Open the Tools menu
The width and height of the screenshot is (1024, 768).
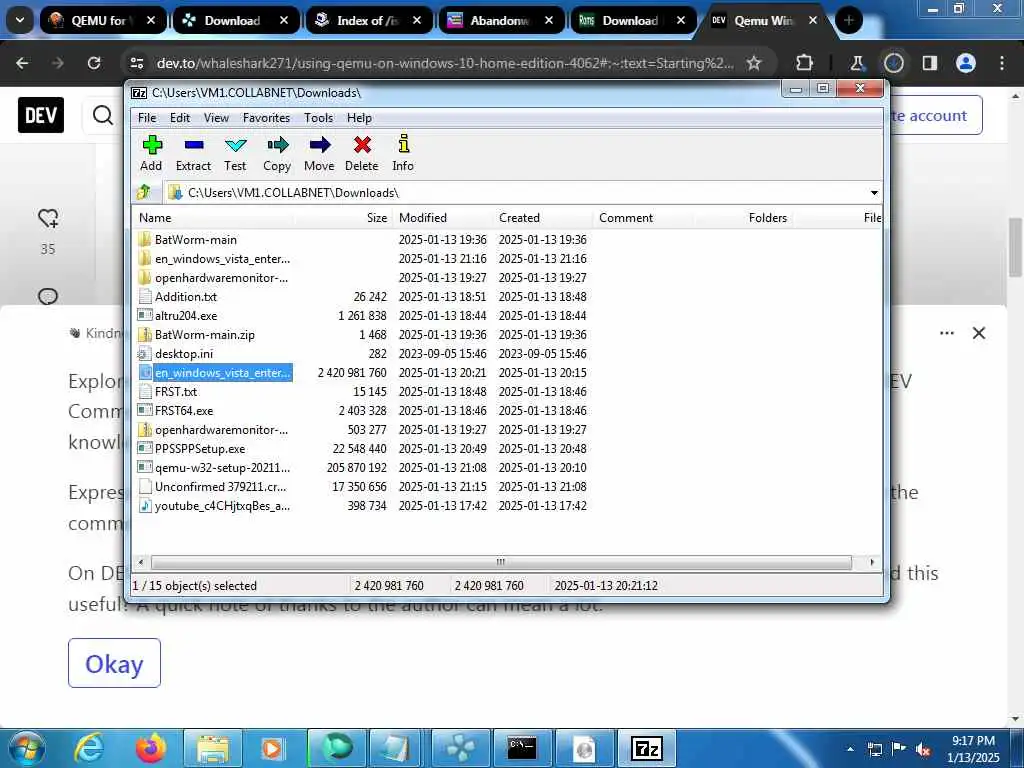coord(319,118)
